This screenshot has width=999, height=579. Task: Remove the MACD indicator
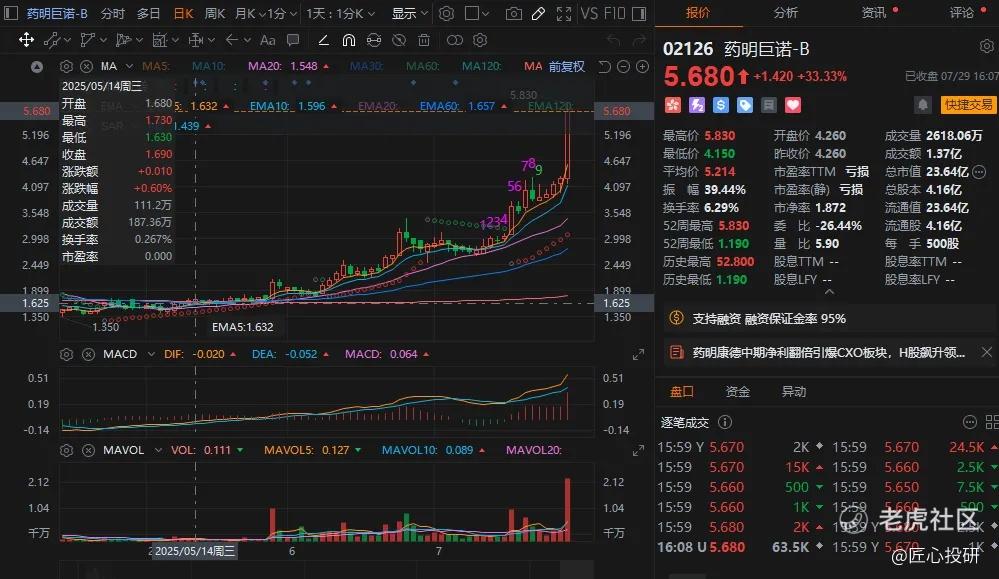point(89,354)
